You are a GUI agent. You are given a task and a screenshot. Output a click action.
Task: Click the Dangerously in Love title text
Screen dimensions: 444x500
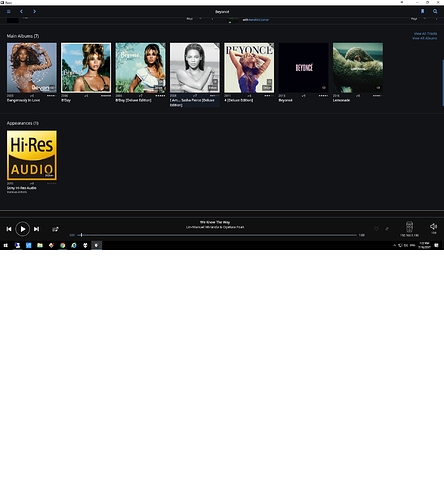[23, 100]
